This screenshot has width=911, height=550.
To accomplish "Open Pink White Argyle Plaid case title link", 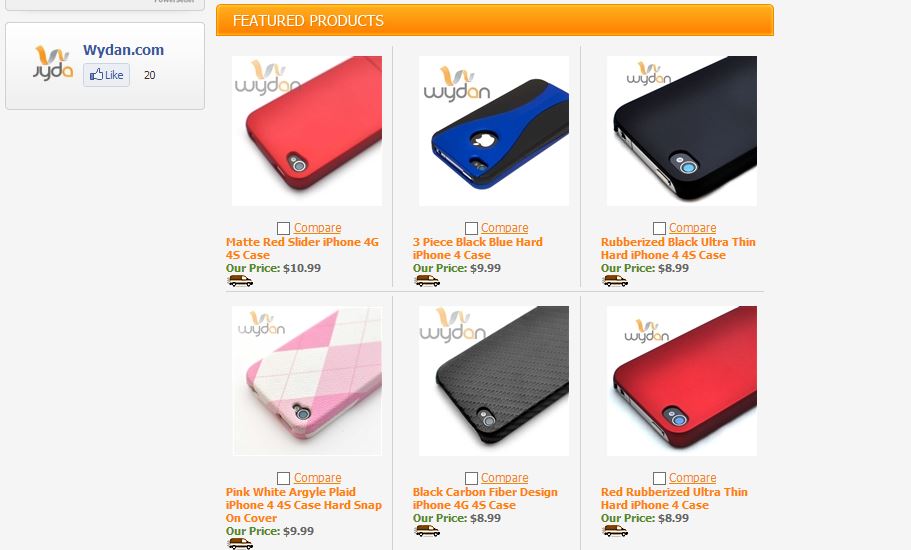I will coord(304,505).
